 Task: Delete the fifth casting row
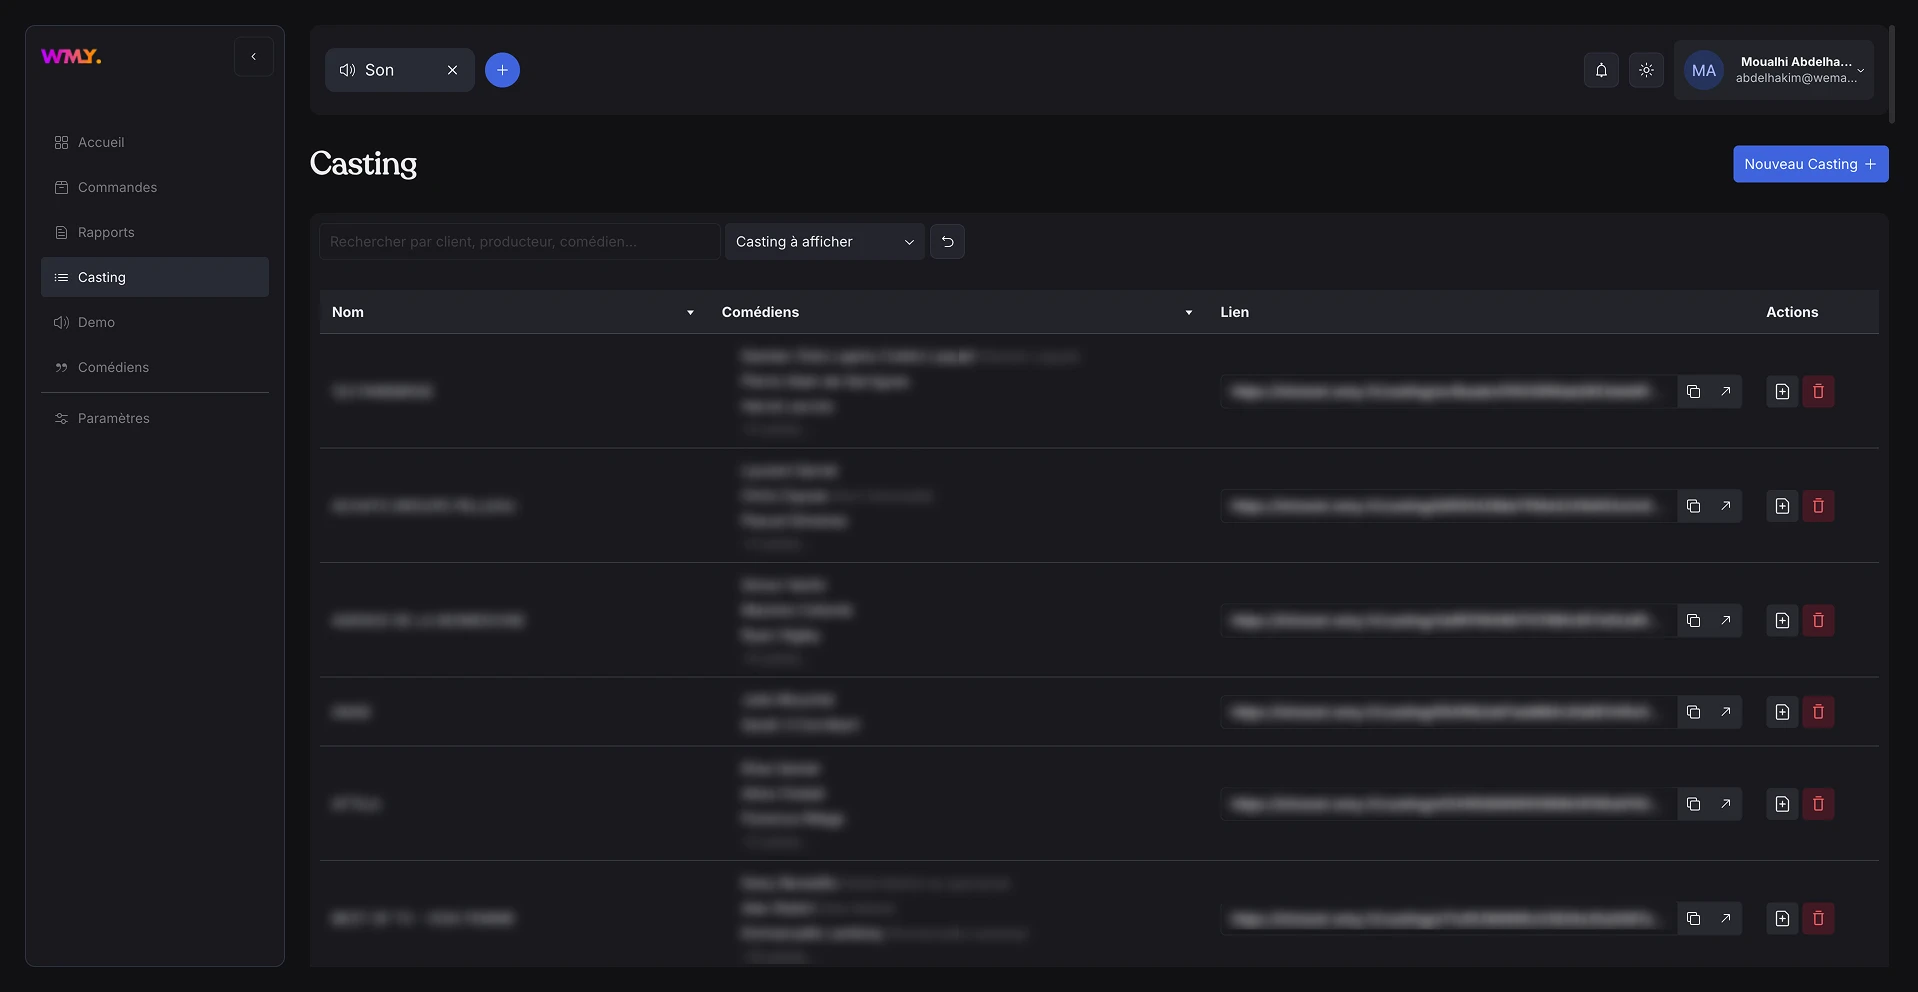tap(1818, 804)
